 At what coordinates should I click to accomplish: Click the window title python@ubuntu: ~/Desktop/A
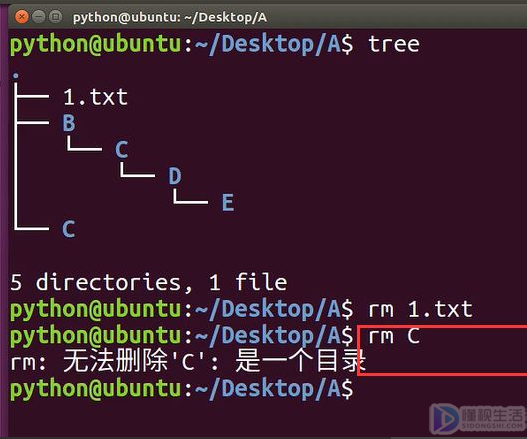click(170, 17)
